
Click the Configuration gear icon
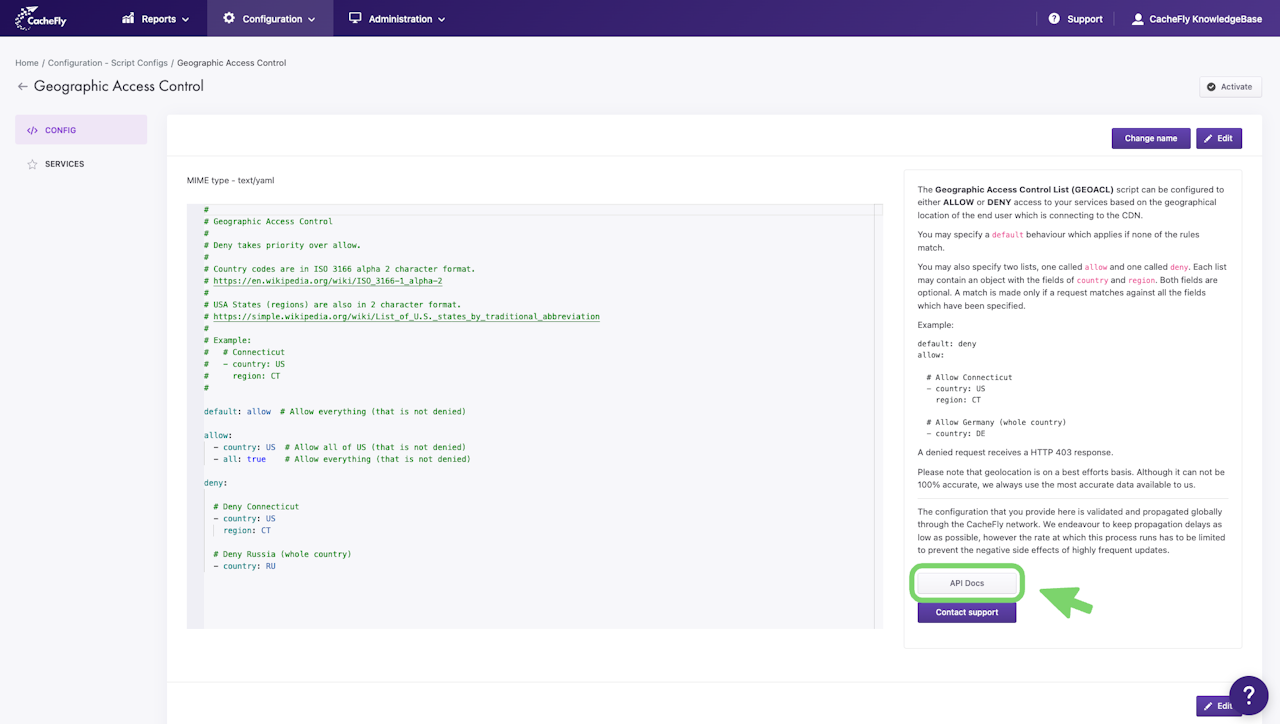[x=229, y=18]
